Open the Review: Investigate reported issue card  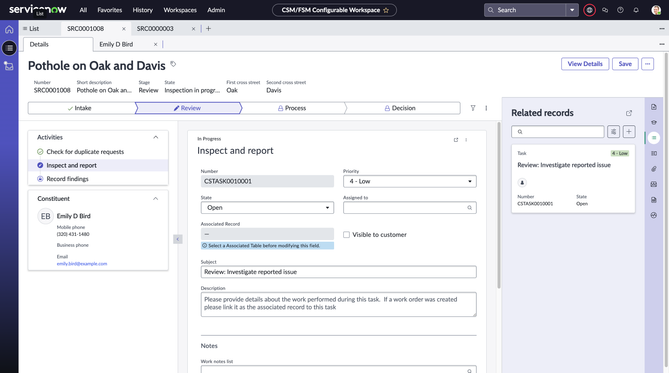coord(573,179)
